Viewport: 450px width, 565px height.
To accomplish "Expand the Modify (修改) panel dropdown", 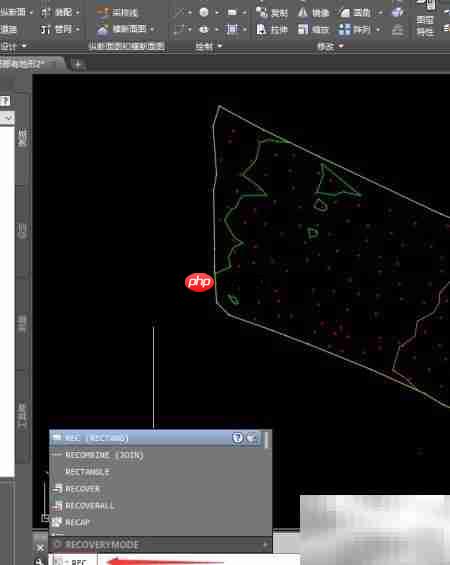I will point(341,46).
